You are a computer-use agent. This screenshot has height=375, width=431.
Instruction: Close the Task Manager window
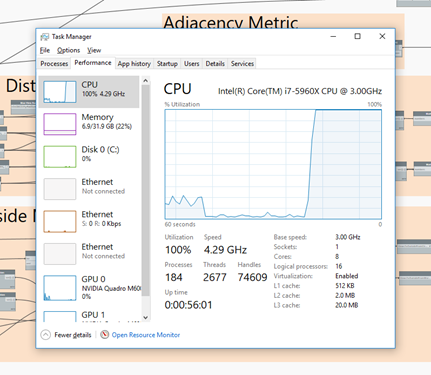[382, 36]
